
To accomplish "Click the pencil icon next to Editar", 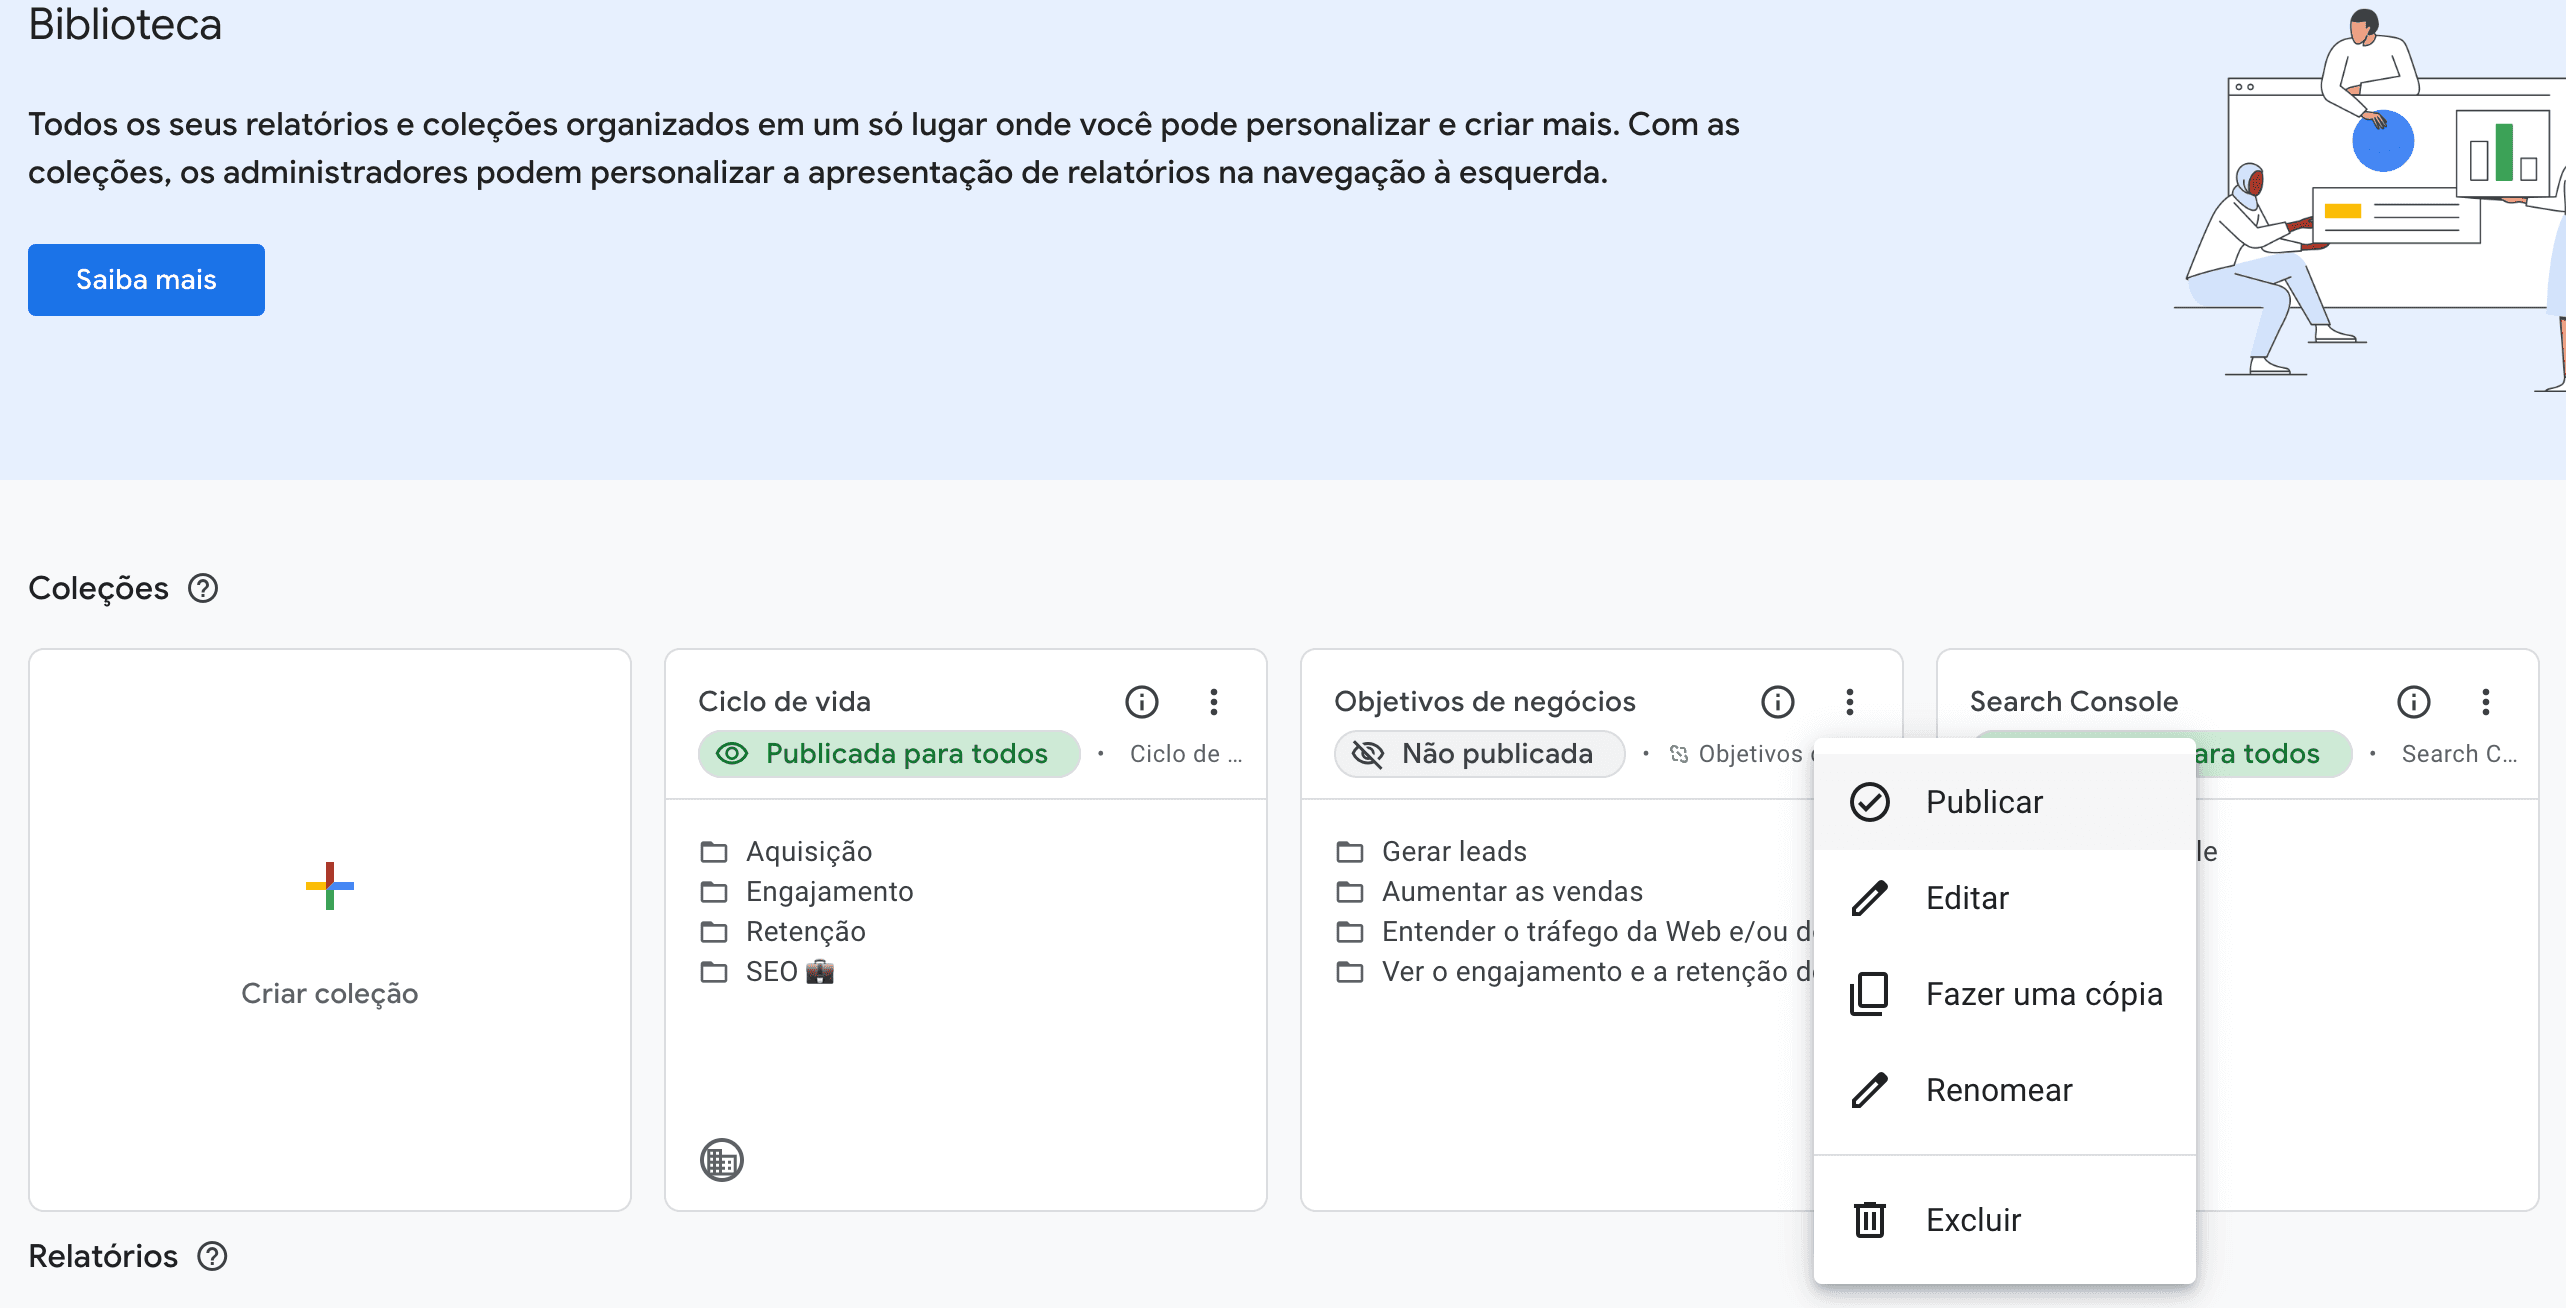I will (x=1868, y=897).
